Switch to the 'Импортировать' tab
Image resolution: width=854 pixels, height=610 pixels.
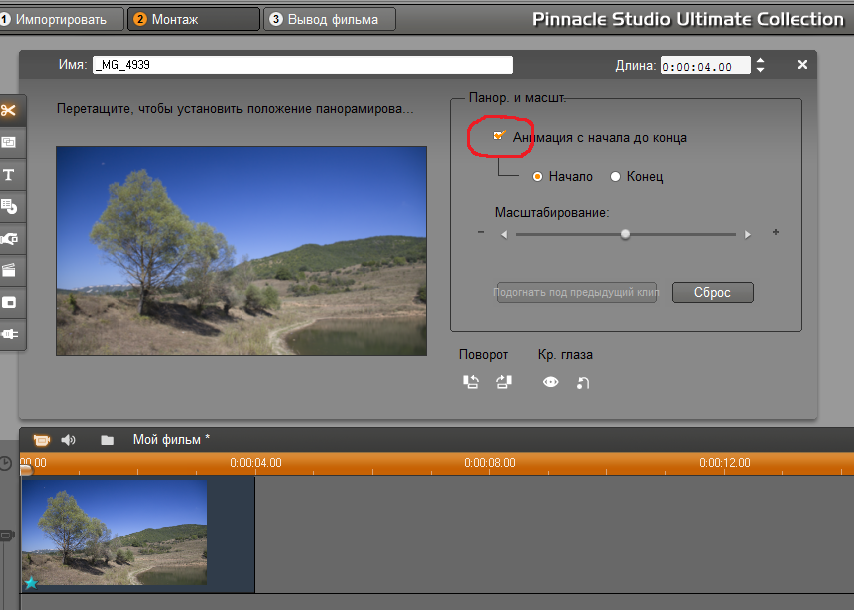(x=60, y=20)
